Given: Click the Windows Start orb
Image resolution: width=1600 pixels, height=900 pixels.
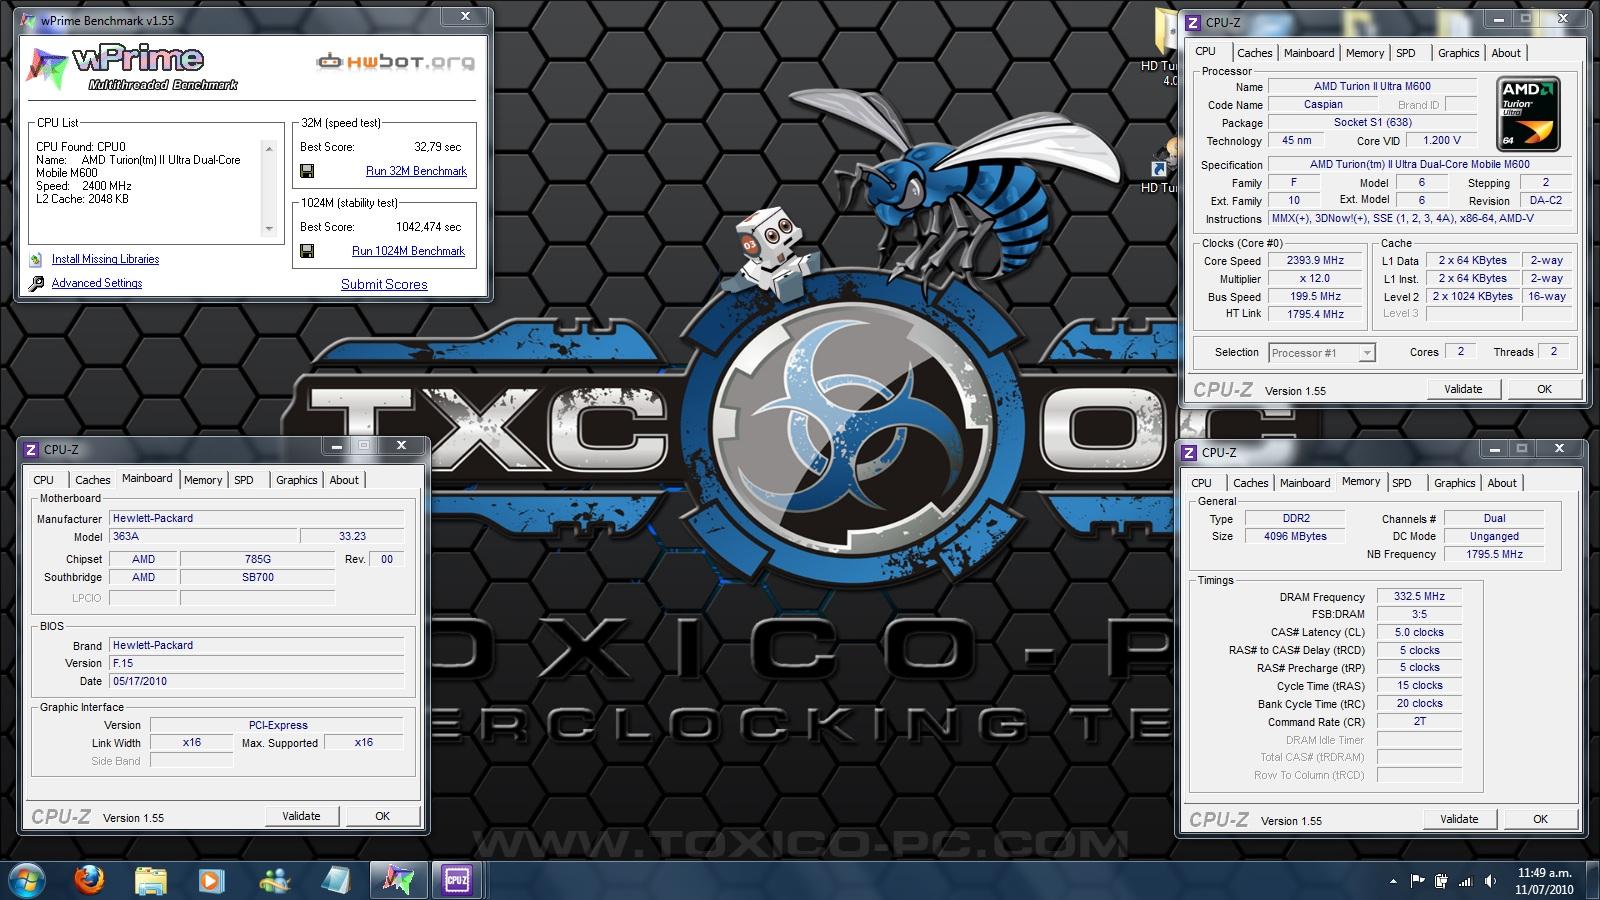Looking at the screenshot, I should tap(27, 879).
